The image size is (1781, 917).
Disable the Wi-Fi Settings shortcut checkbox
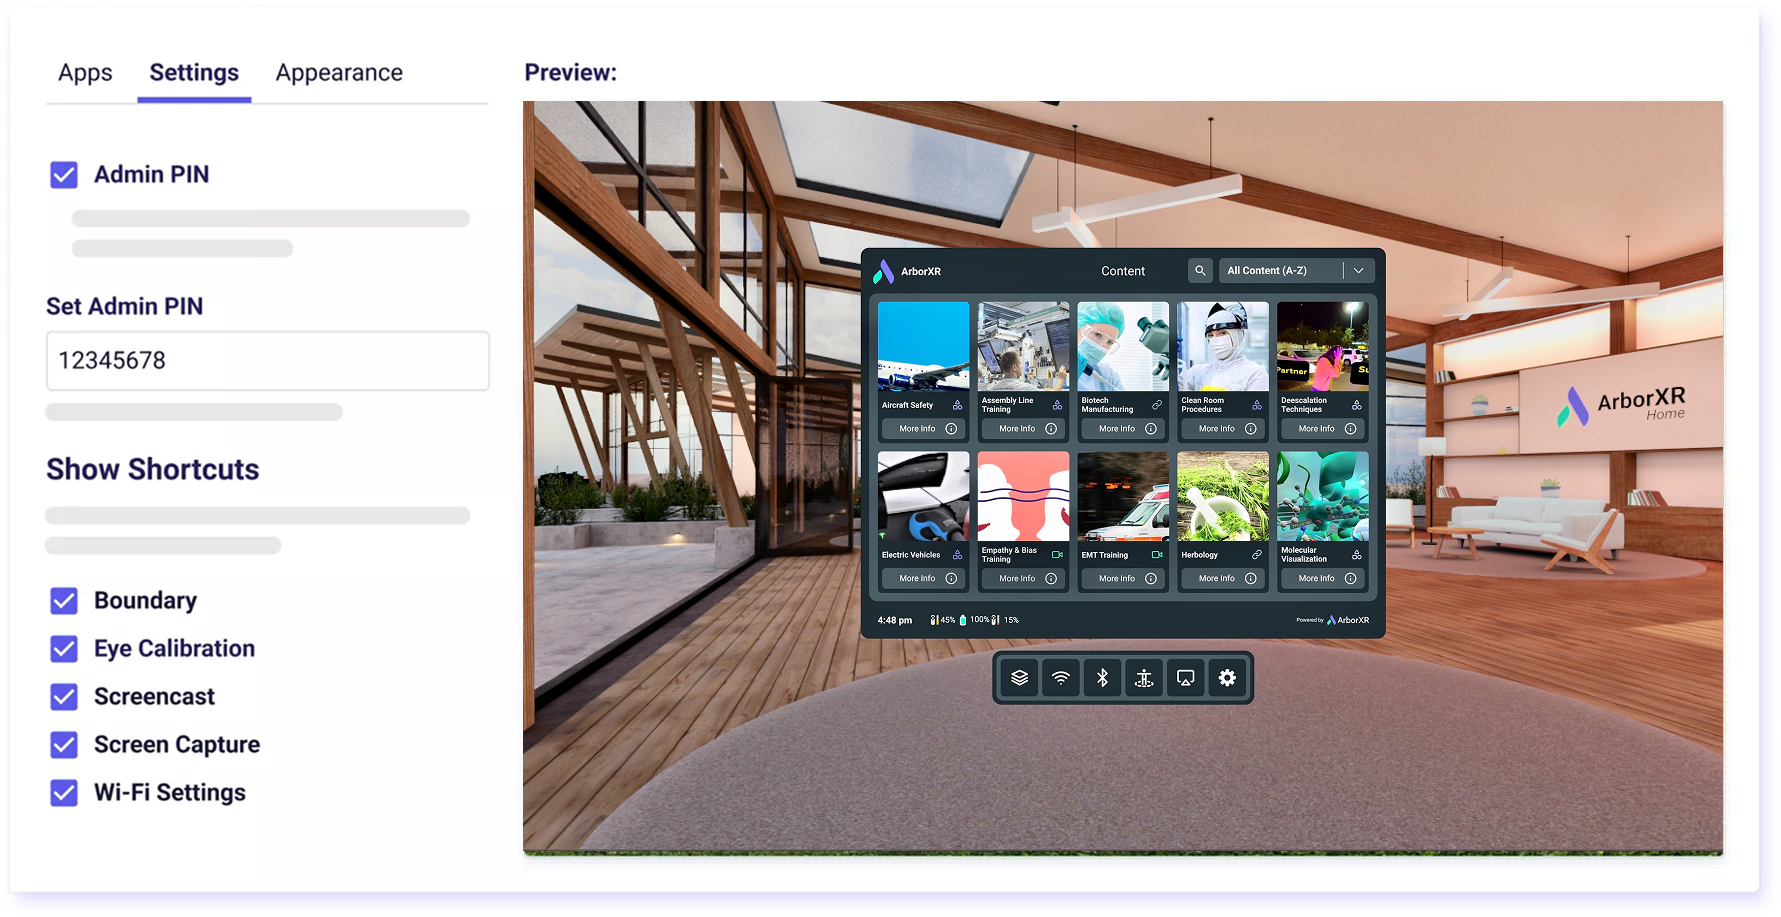point(64,793)
